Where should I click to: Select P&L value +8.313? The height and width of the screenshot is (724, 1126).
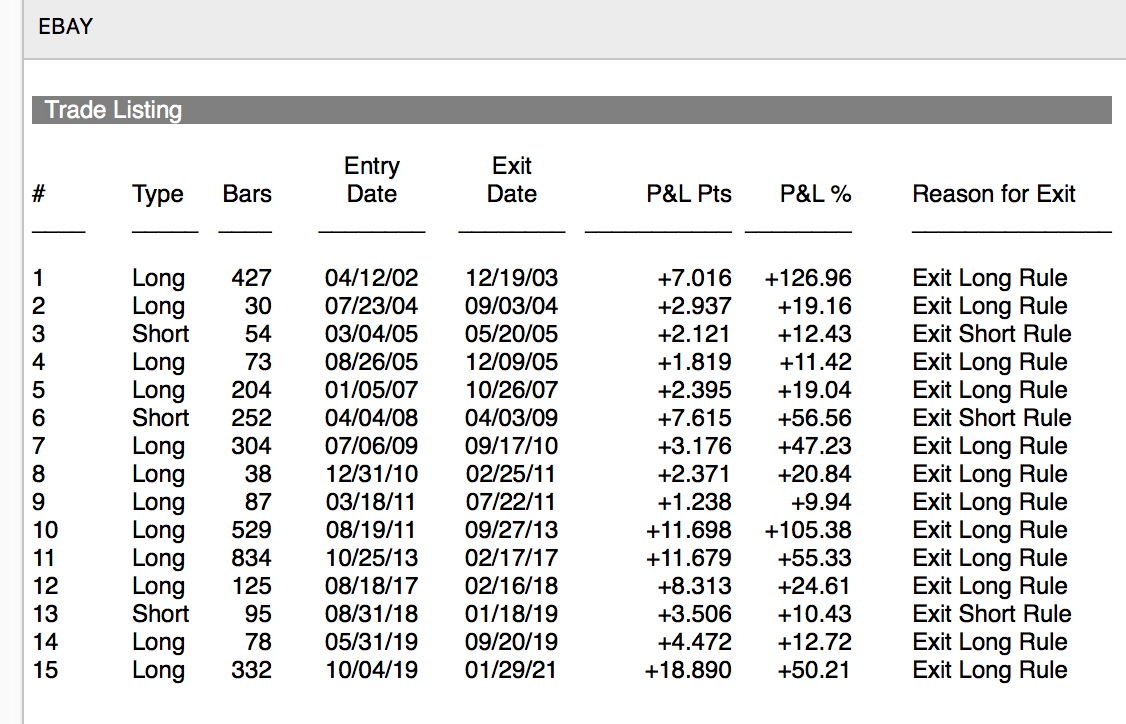click(x=694, y=586)
